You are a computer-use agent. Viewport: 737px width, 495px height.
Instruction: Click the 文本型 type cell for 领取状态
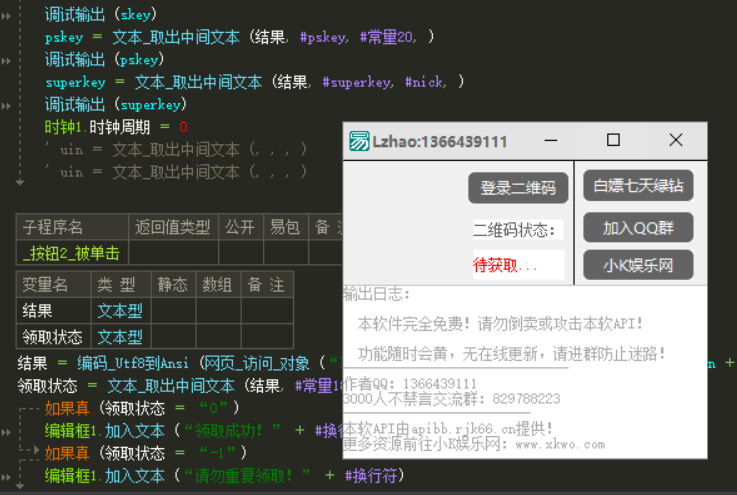click(x=119, y=337)
